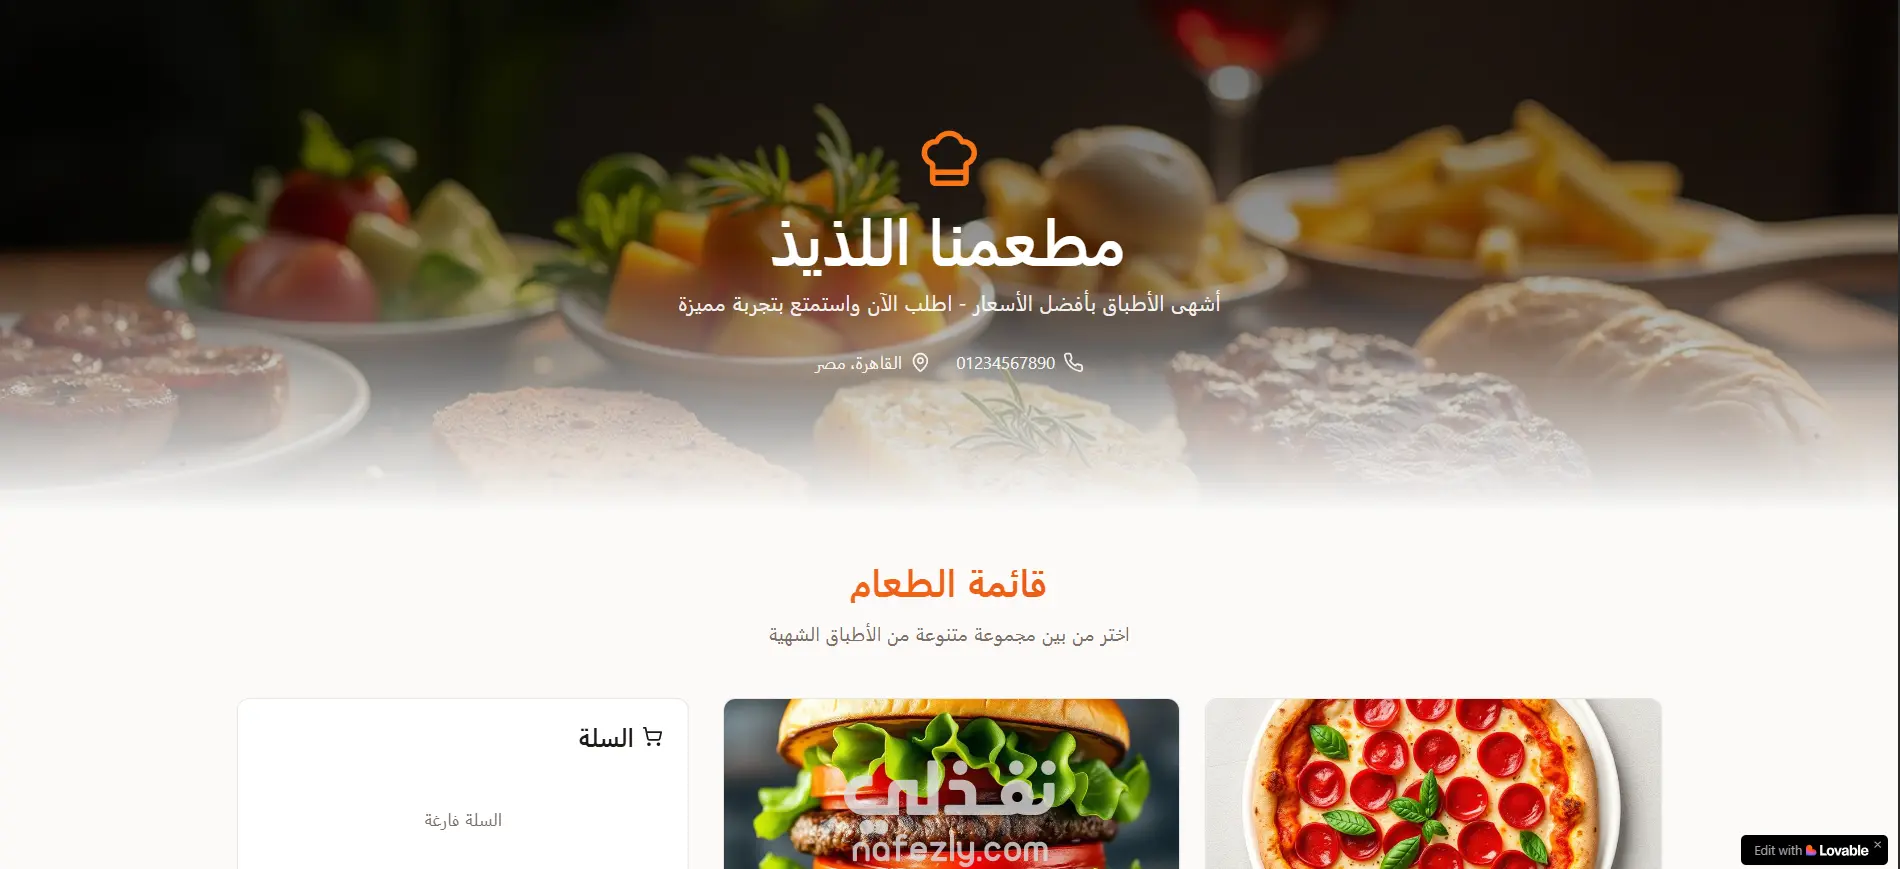1900x869 pixels.
Task: Click the shopping cart icon beside السلة
Action: pyautogui.click(x=653, y=737)
